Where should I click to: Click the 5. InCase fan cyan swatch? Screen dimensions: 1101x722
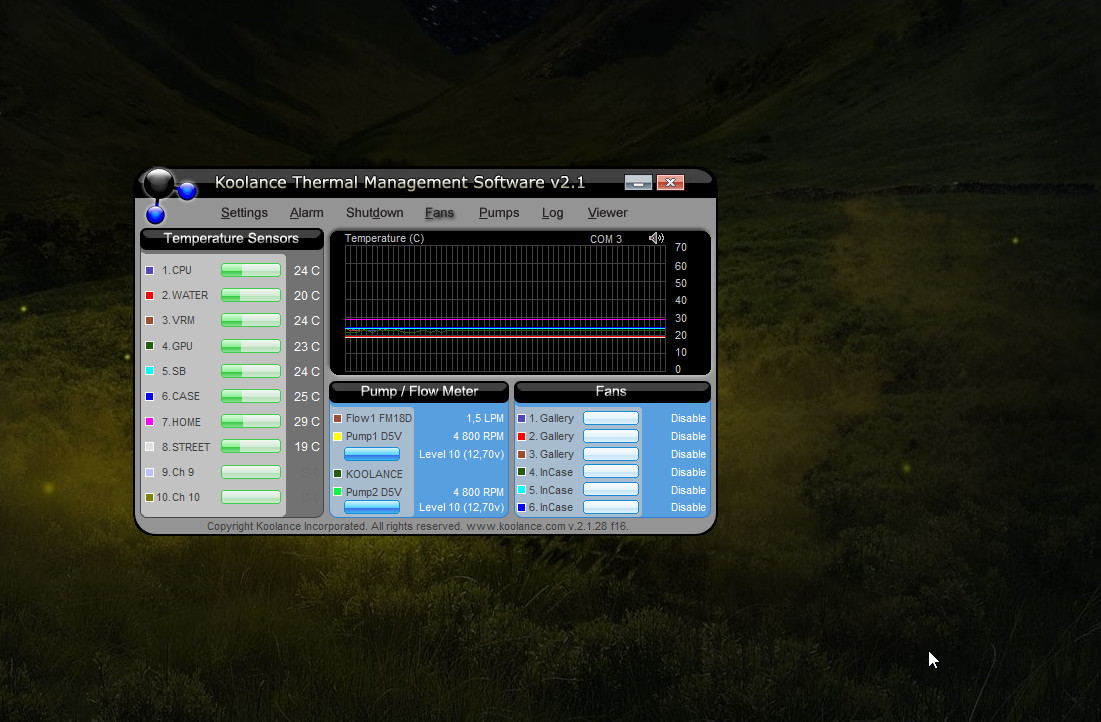coord(522,490)
